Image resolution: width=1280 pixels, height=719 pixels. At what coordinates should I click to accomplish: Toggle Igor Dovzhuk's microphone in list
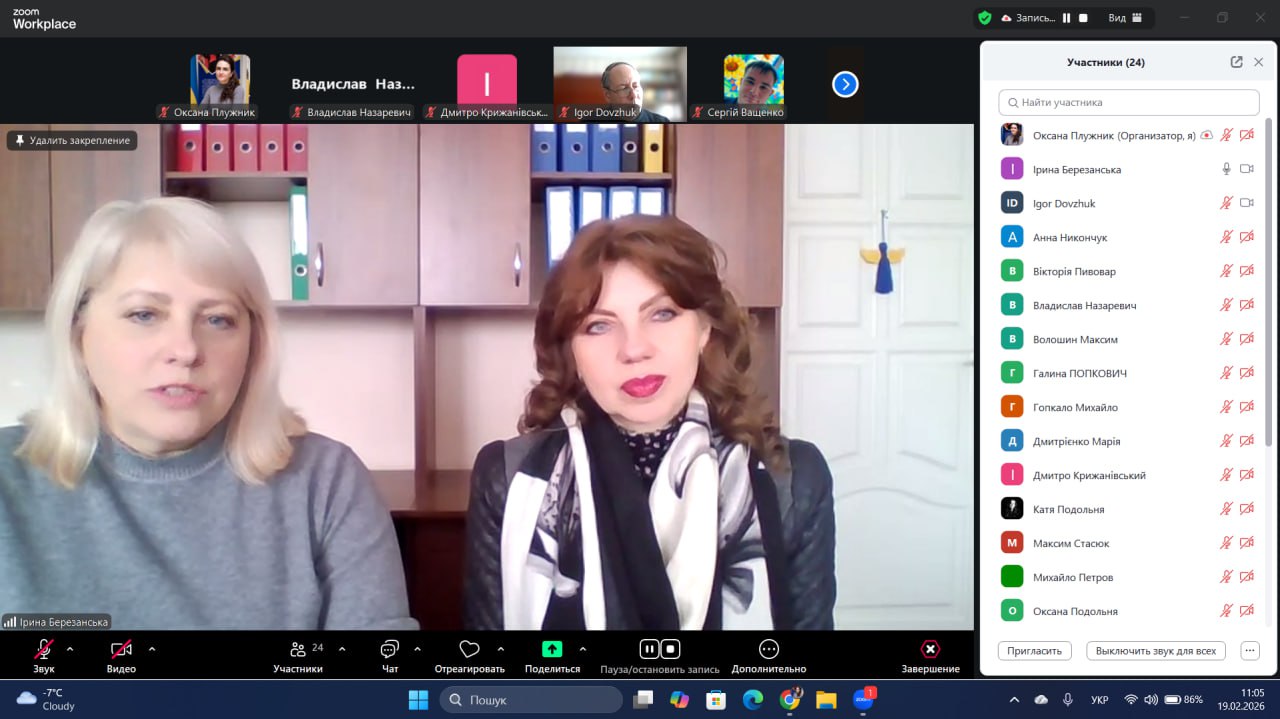pos(1226,203)
